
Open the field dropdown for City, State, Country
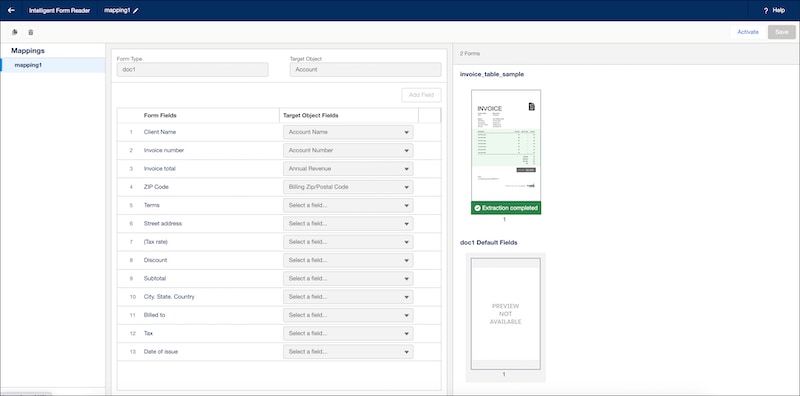point(348,296)
